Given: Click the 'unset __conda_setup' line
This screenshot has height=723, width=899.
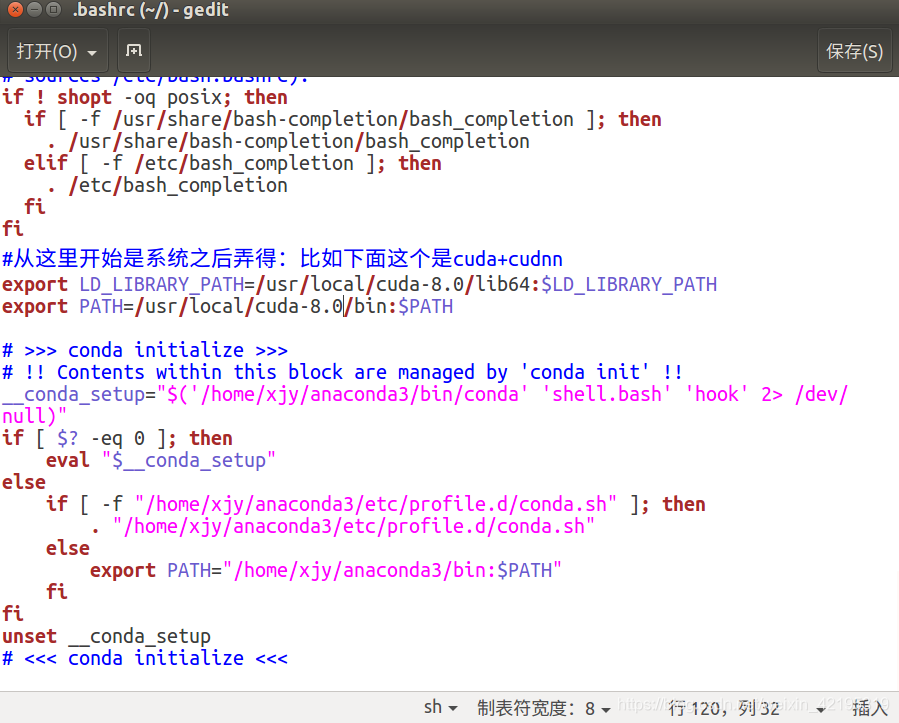Looking at the screenshot, I should [106, 636].
